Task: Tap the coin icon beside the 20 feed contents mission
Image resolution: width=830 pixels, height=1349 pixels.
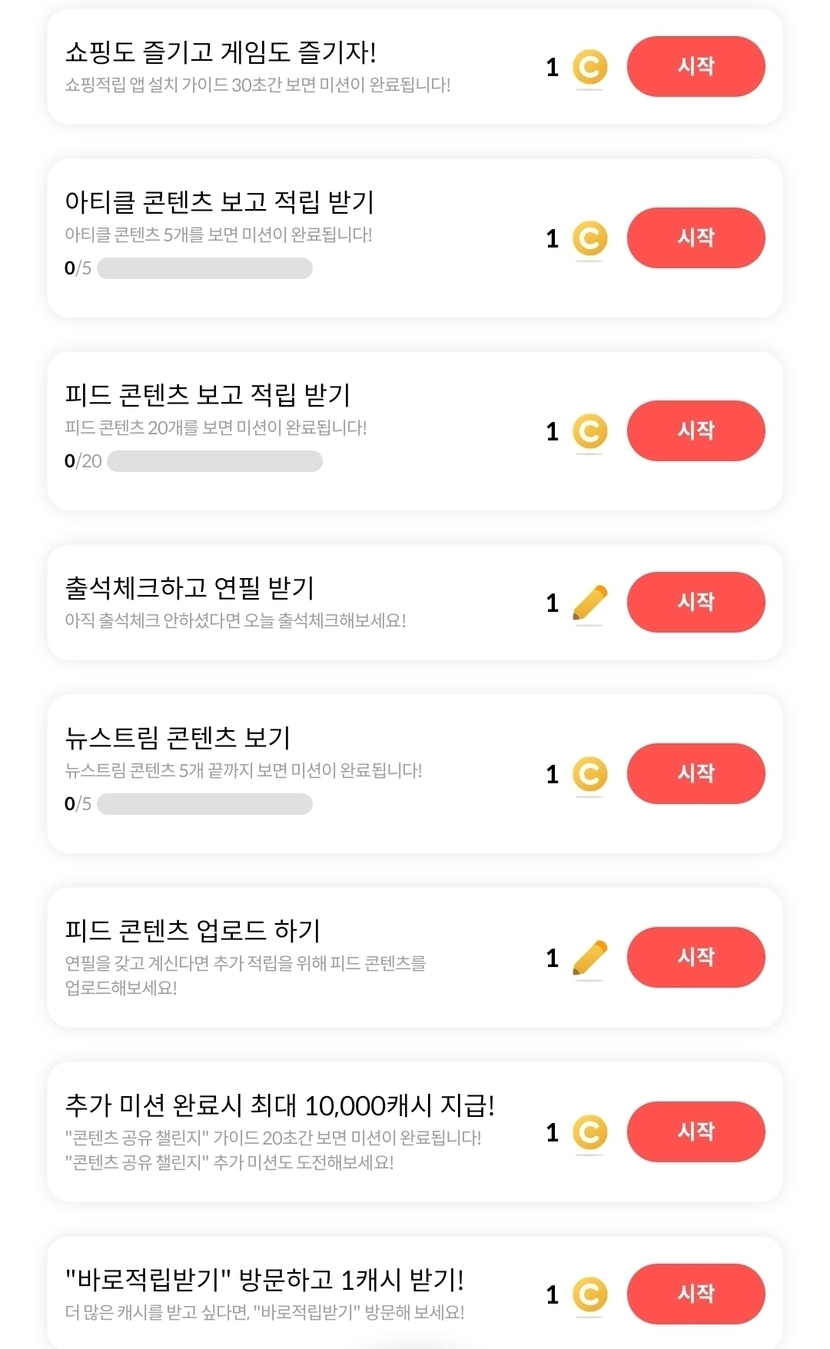Action: 590,432
